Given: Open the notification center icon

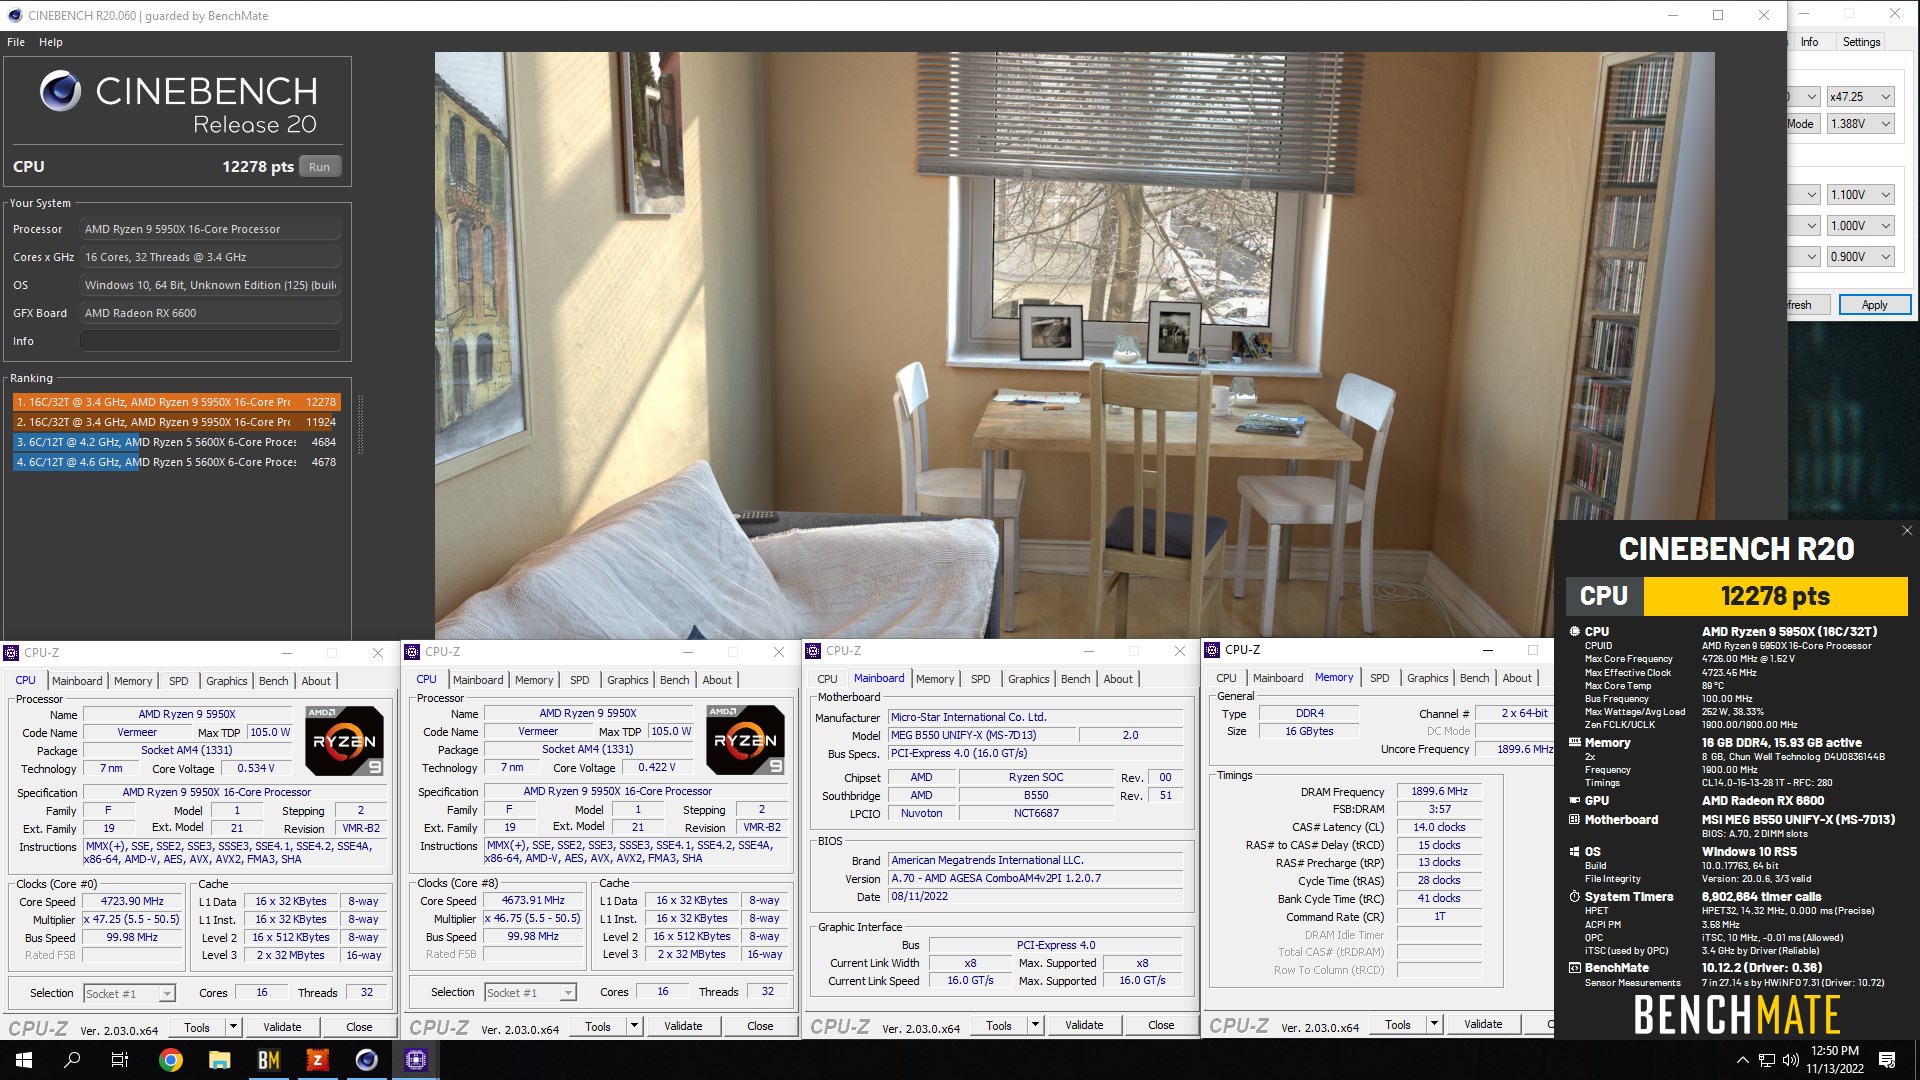Looking at the screenshot, I should coord(1887,1060).
